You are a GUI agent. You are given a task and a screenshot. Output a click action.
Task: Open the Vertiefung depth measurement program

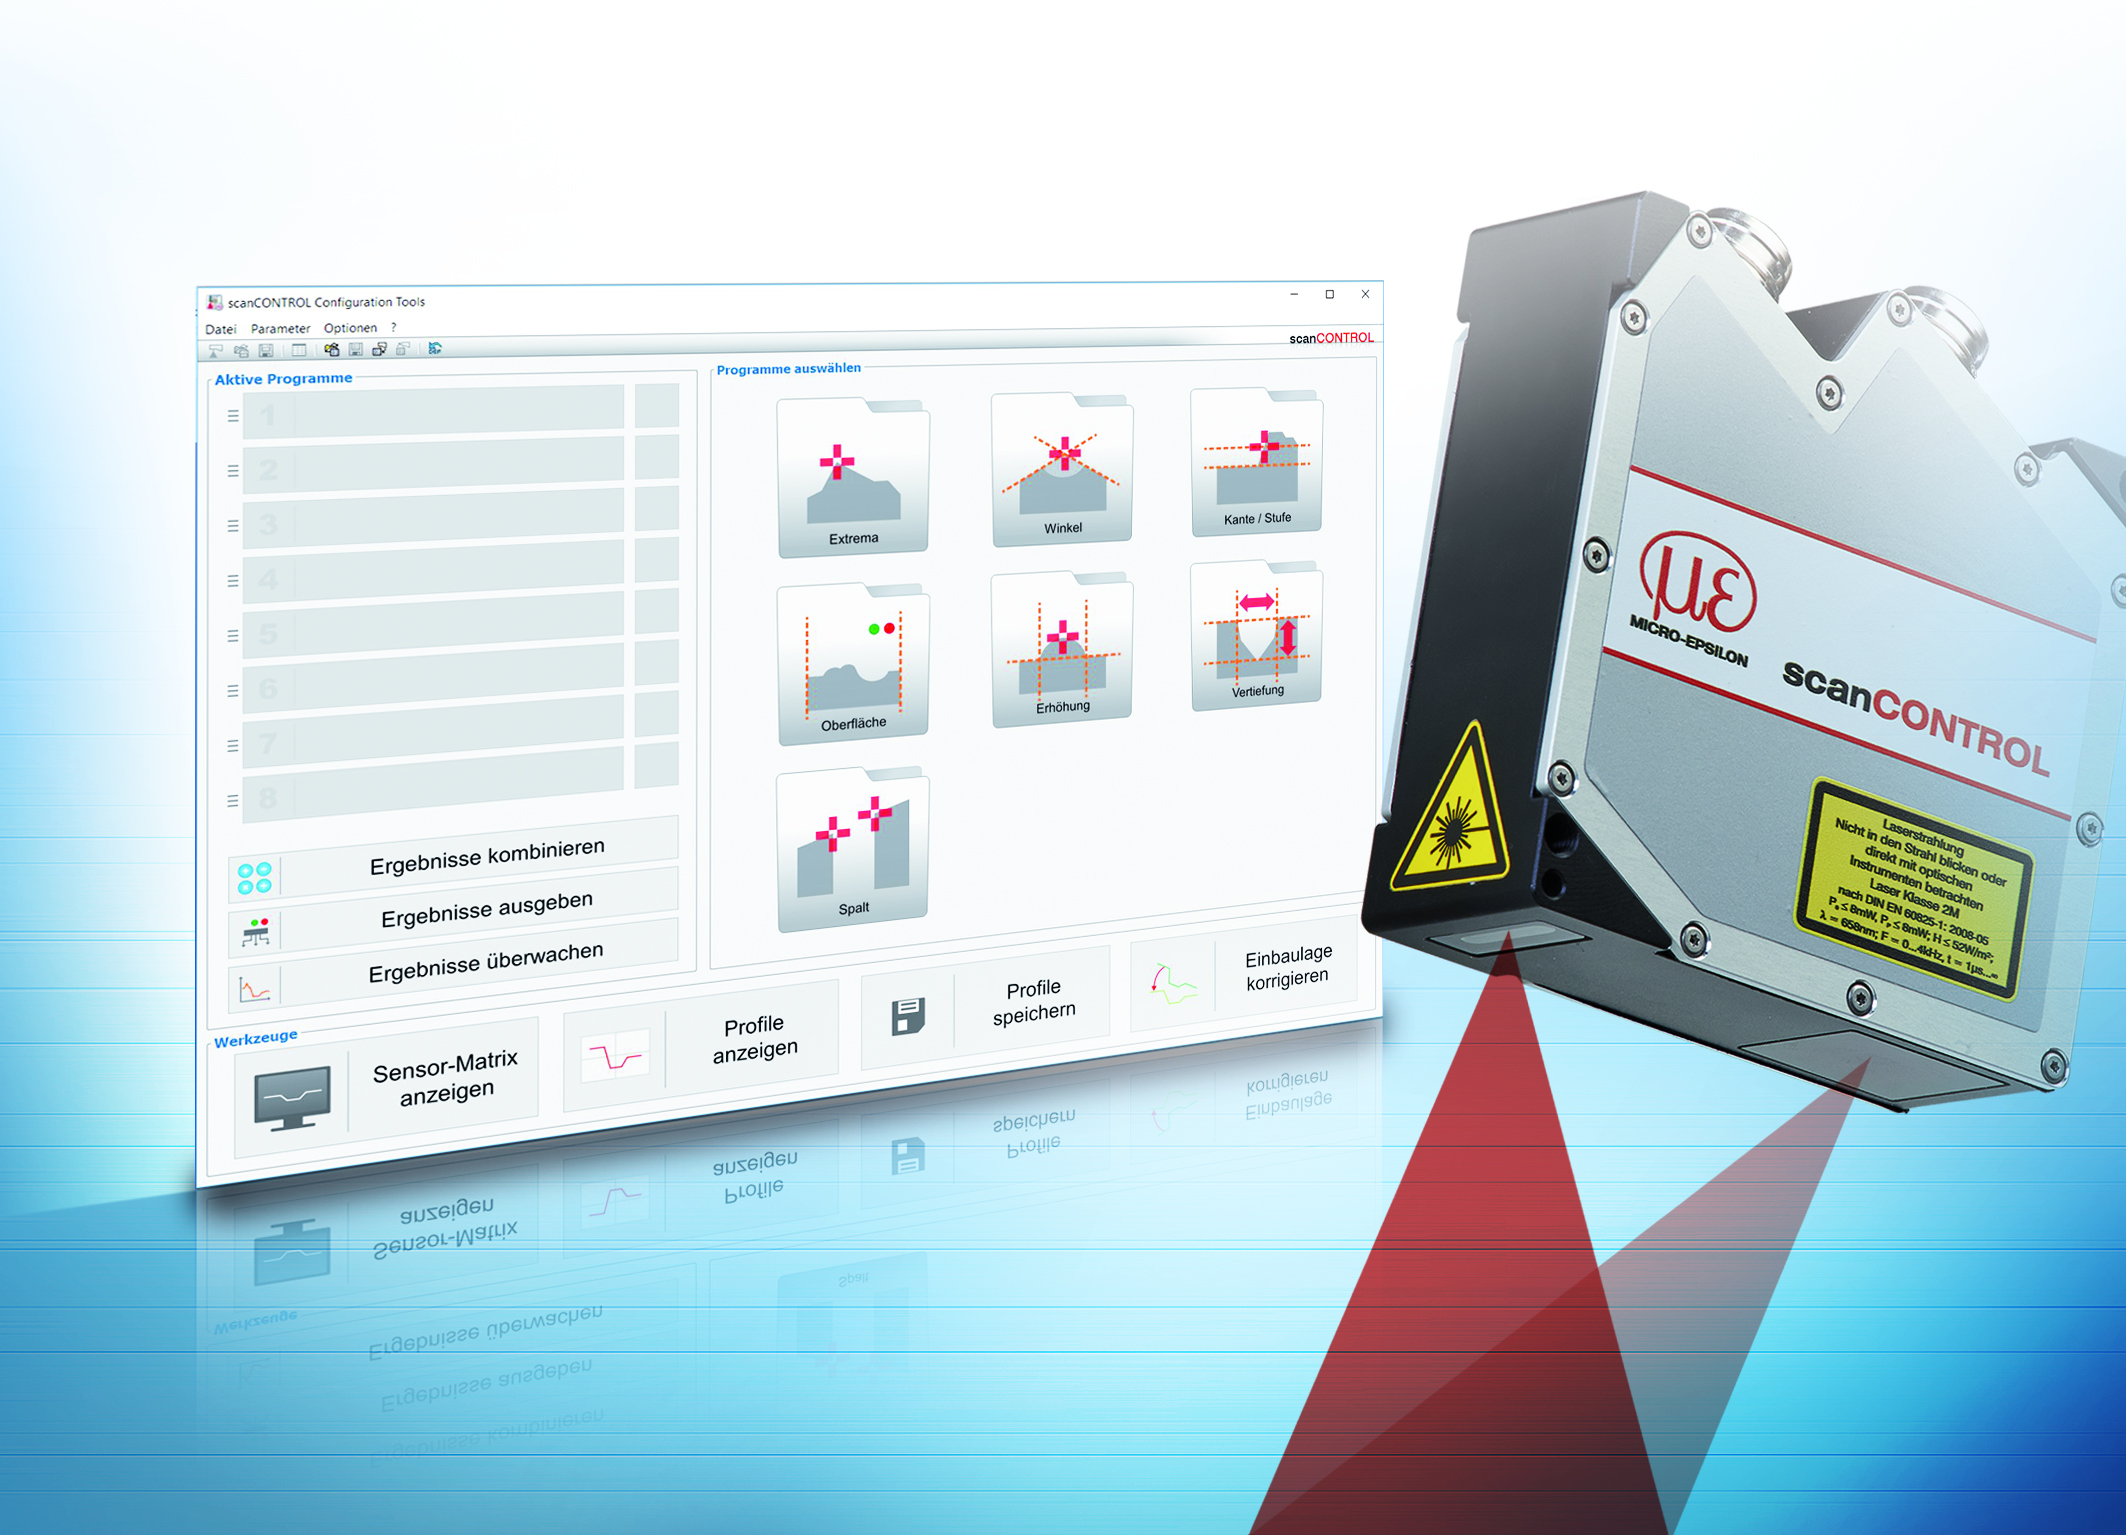point(1257,640)
